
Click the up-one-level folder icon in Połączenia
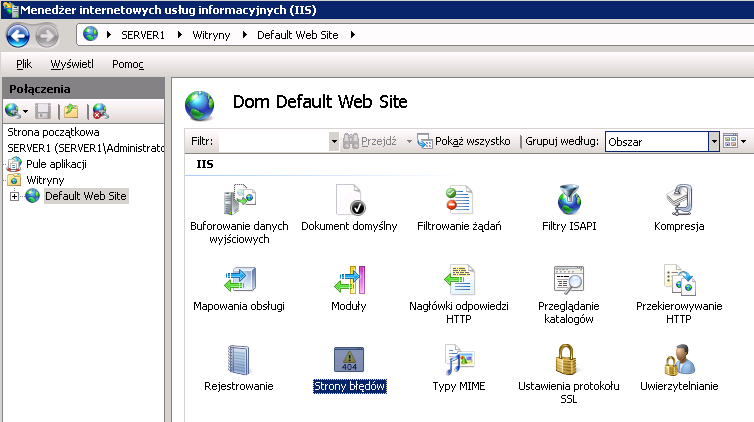[x=71, y=111]
